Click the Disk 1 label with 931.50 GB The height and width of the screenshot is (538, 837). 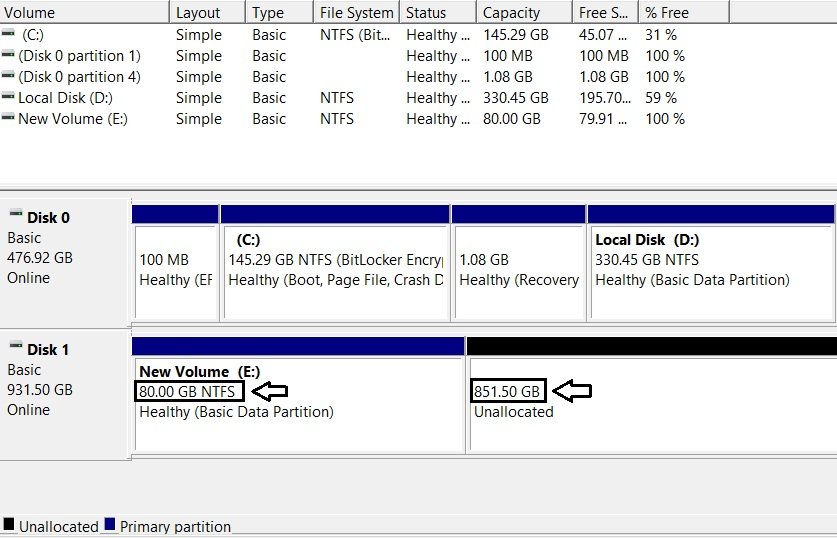65,394
